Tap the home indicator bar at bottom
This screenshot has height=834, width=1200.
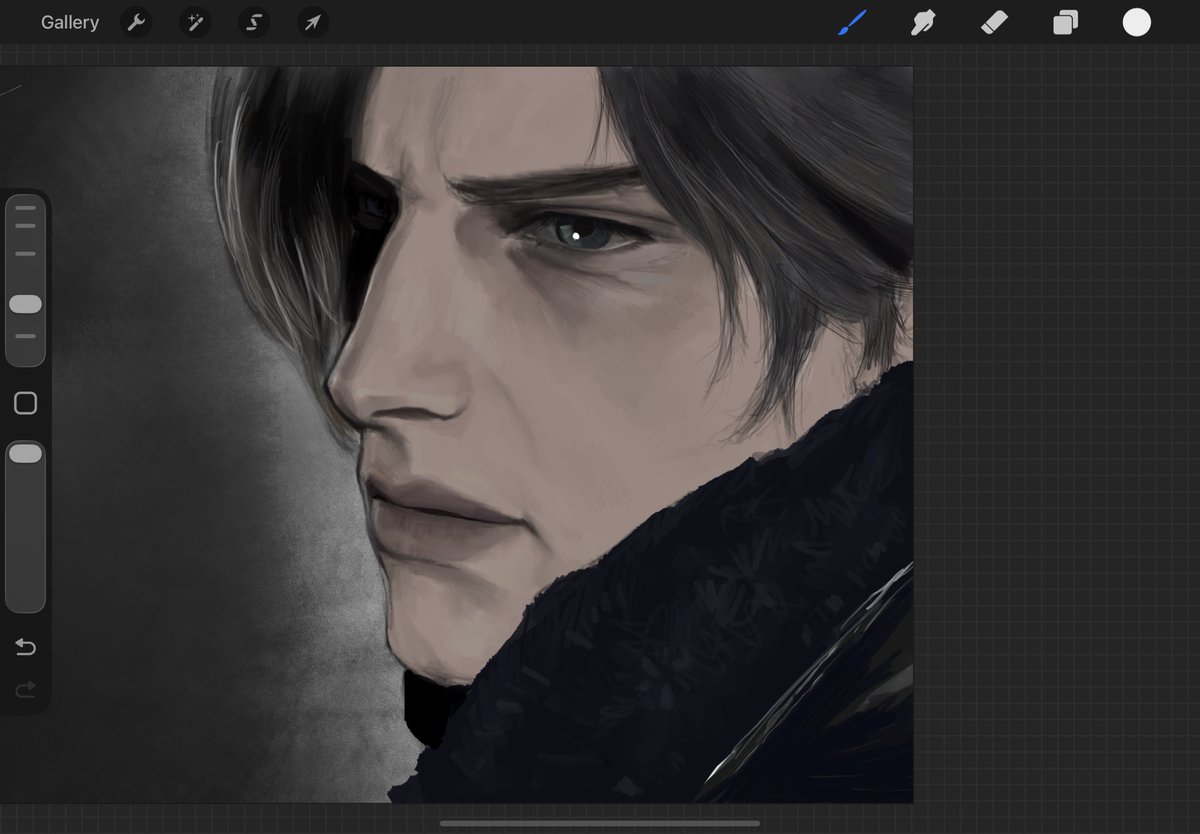click(600, 824)
